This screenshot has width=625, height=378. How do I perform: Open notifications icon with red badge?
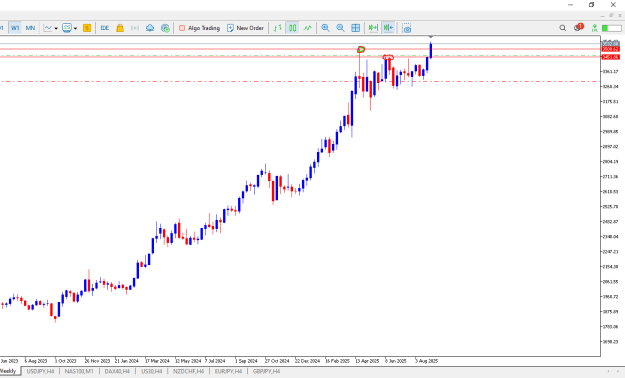578,28
